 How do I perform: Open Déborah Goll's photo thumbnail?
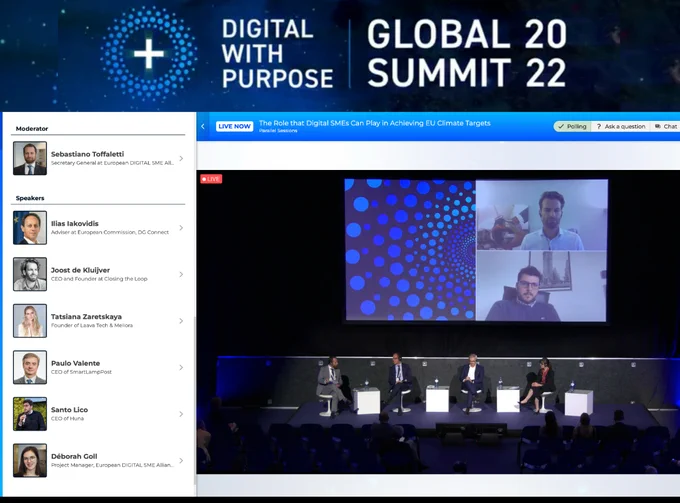30,461
